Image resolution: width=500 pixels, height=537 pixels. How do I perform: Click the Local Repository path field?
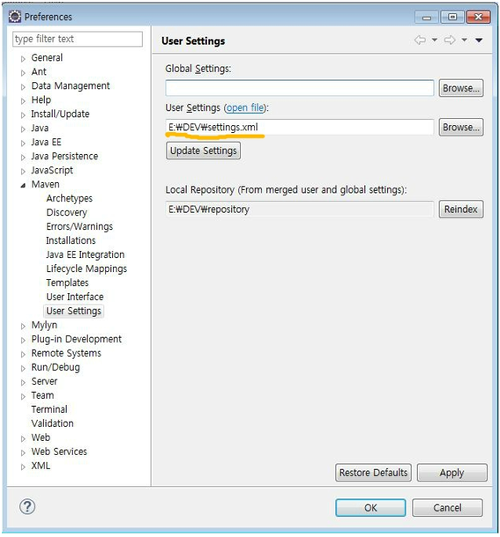coord(300,209)
